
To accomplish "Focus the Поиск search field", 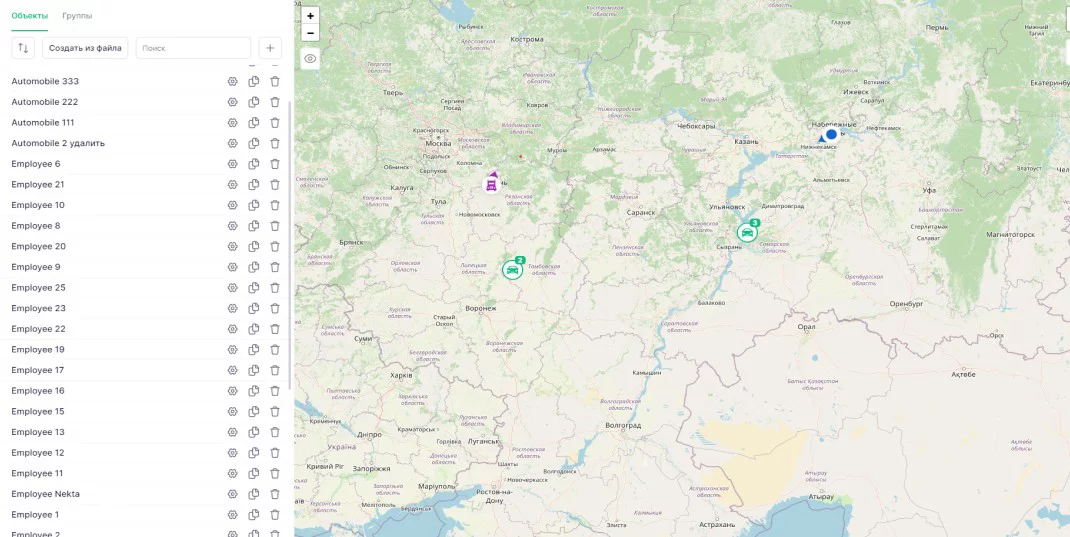I will [x=193, y=48].
